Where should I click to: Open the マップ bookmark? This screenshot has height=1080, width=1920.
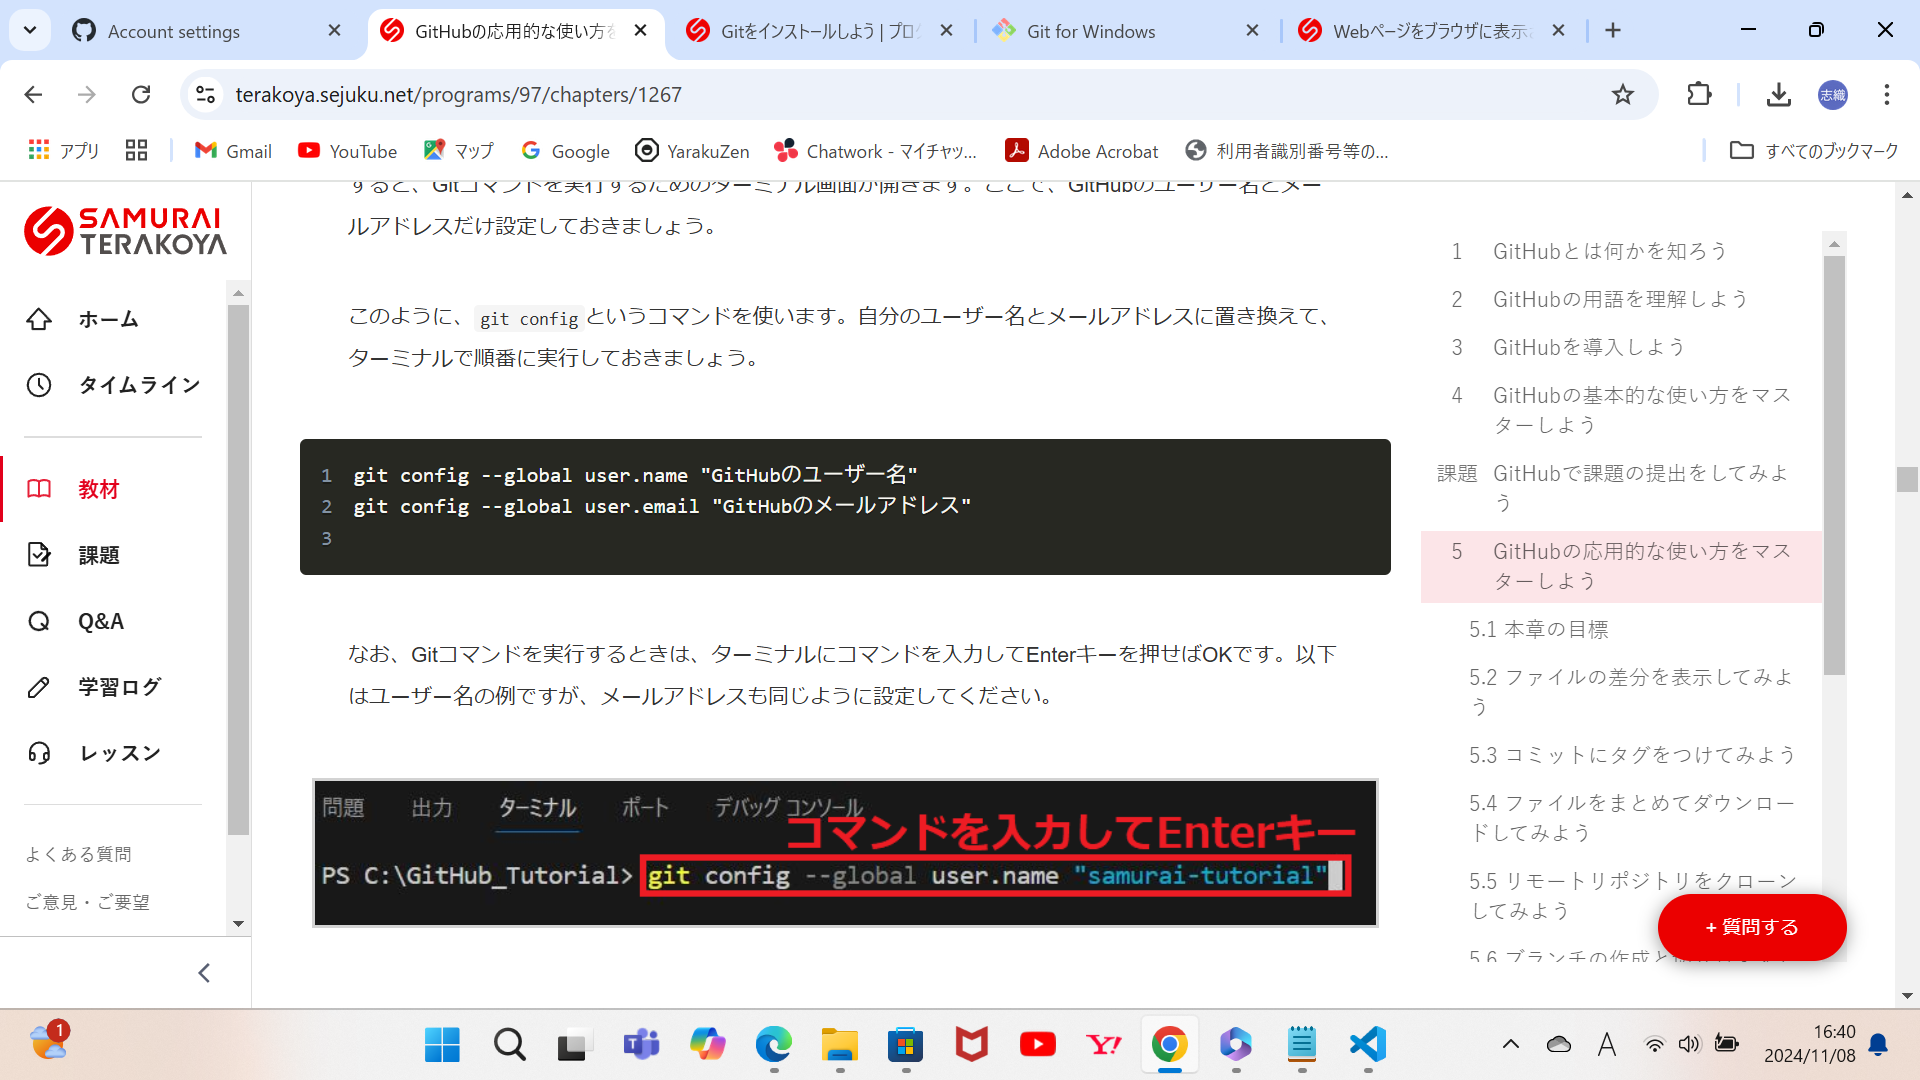pos(459,151)
